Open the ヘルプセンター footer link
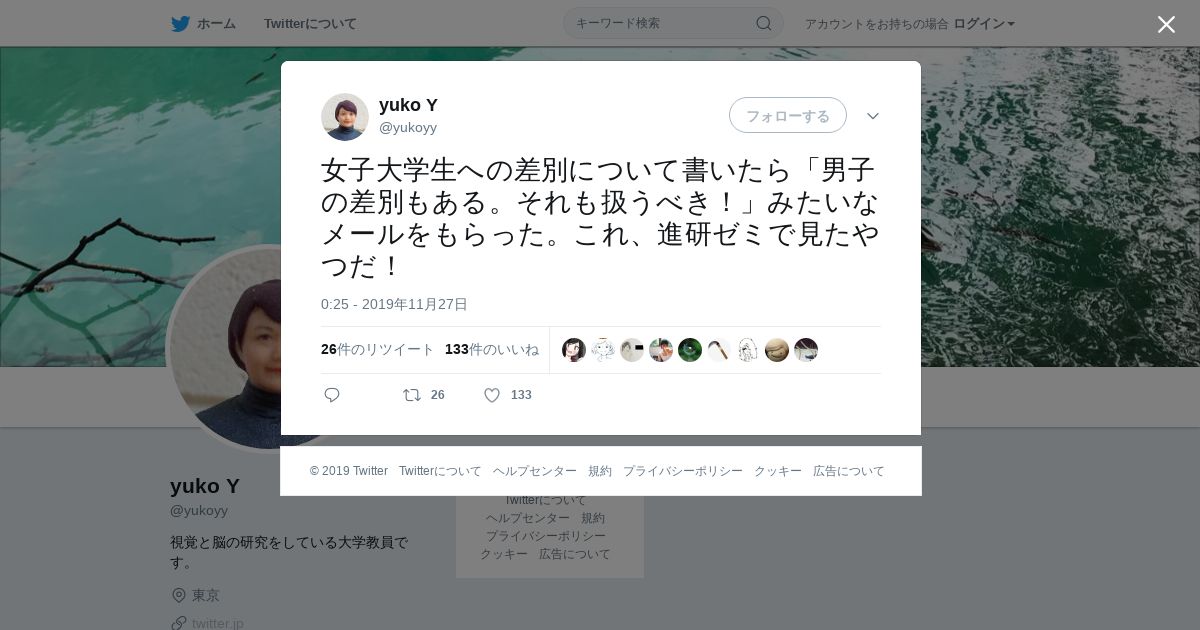 535,471
